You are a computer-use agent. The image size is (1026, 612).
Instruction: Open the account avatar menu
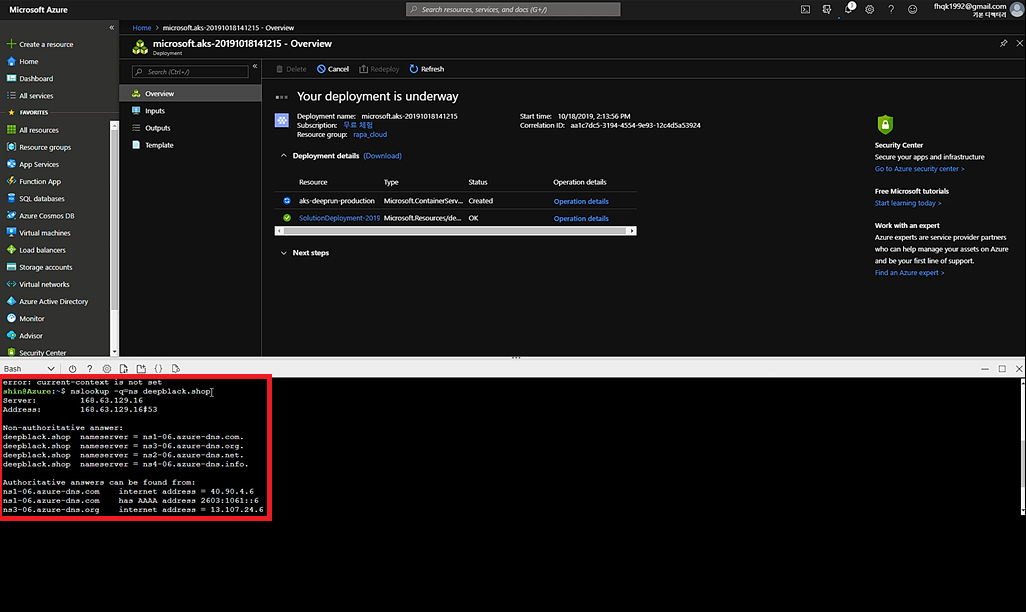pos(1016,9)
